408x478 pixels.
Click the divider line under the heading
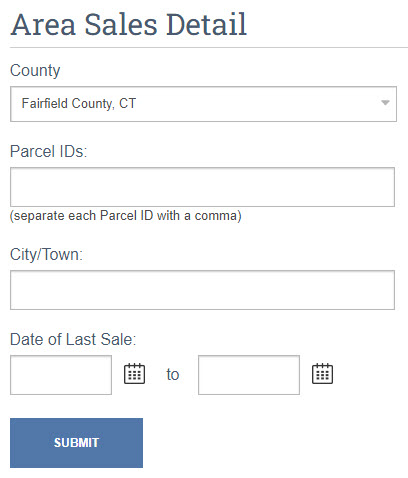[x=209, y=47]
